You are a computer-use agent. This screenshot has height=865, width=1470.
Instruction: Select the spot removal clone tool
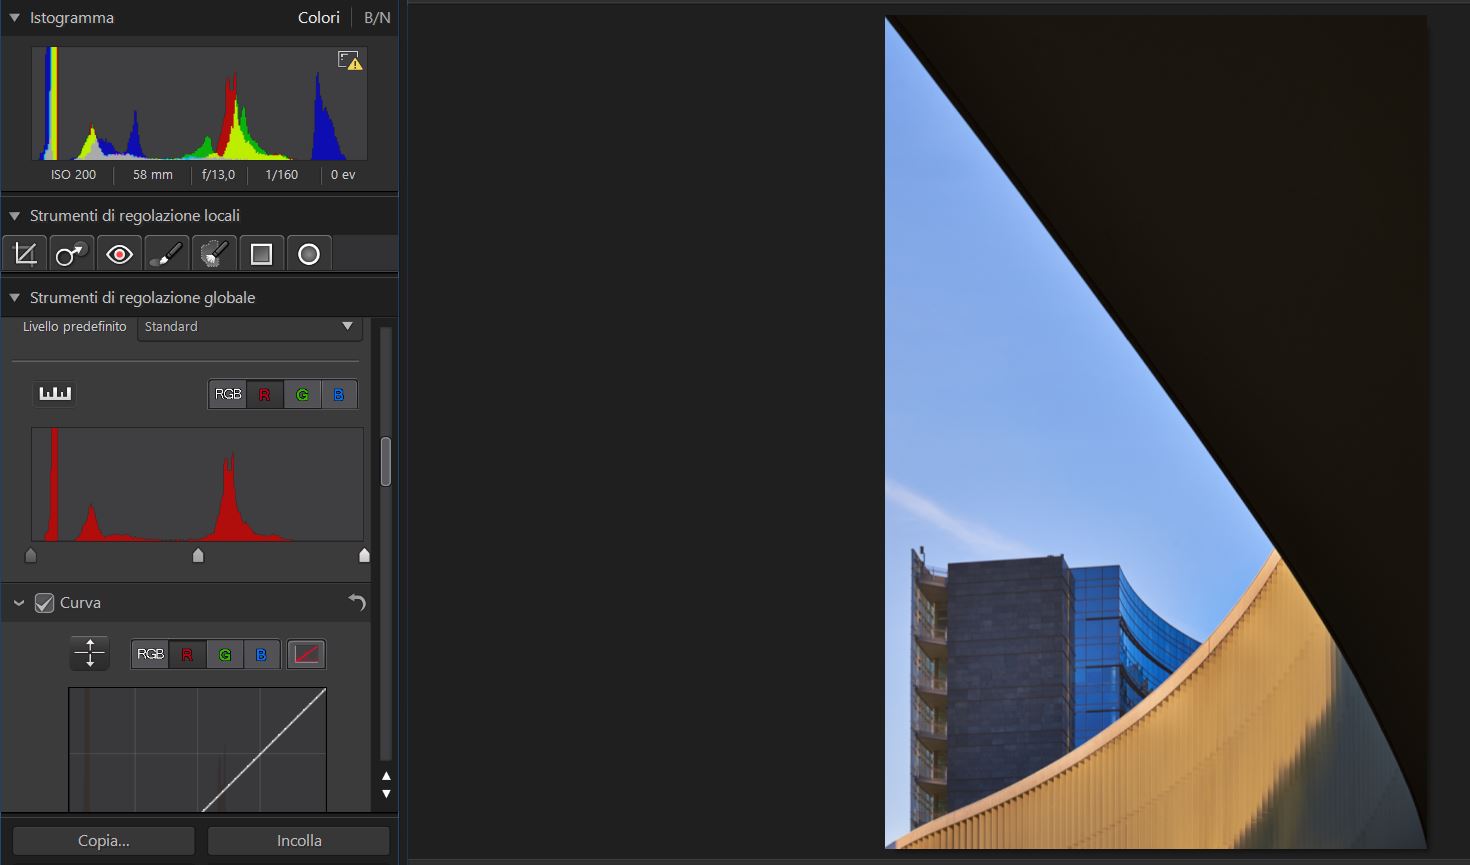(x=70, y=254)
